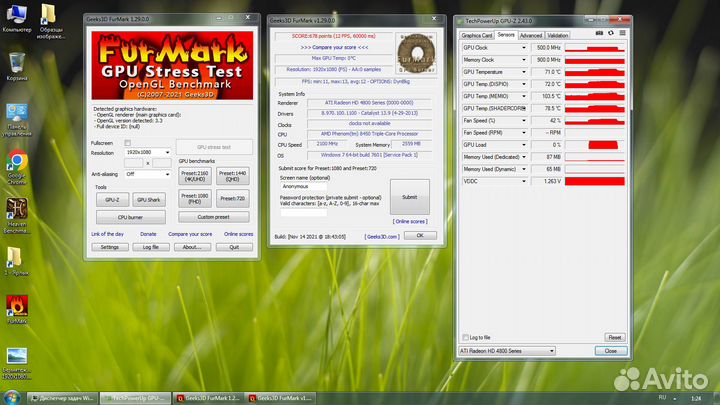Launch GPU-Z tool button in FurMark
Image resolution: width=720 pixels, height=405 pixels.
[x=112, y=200]
